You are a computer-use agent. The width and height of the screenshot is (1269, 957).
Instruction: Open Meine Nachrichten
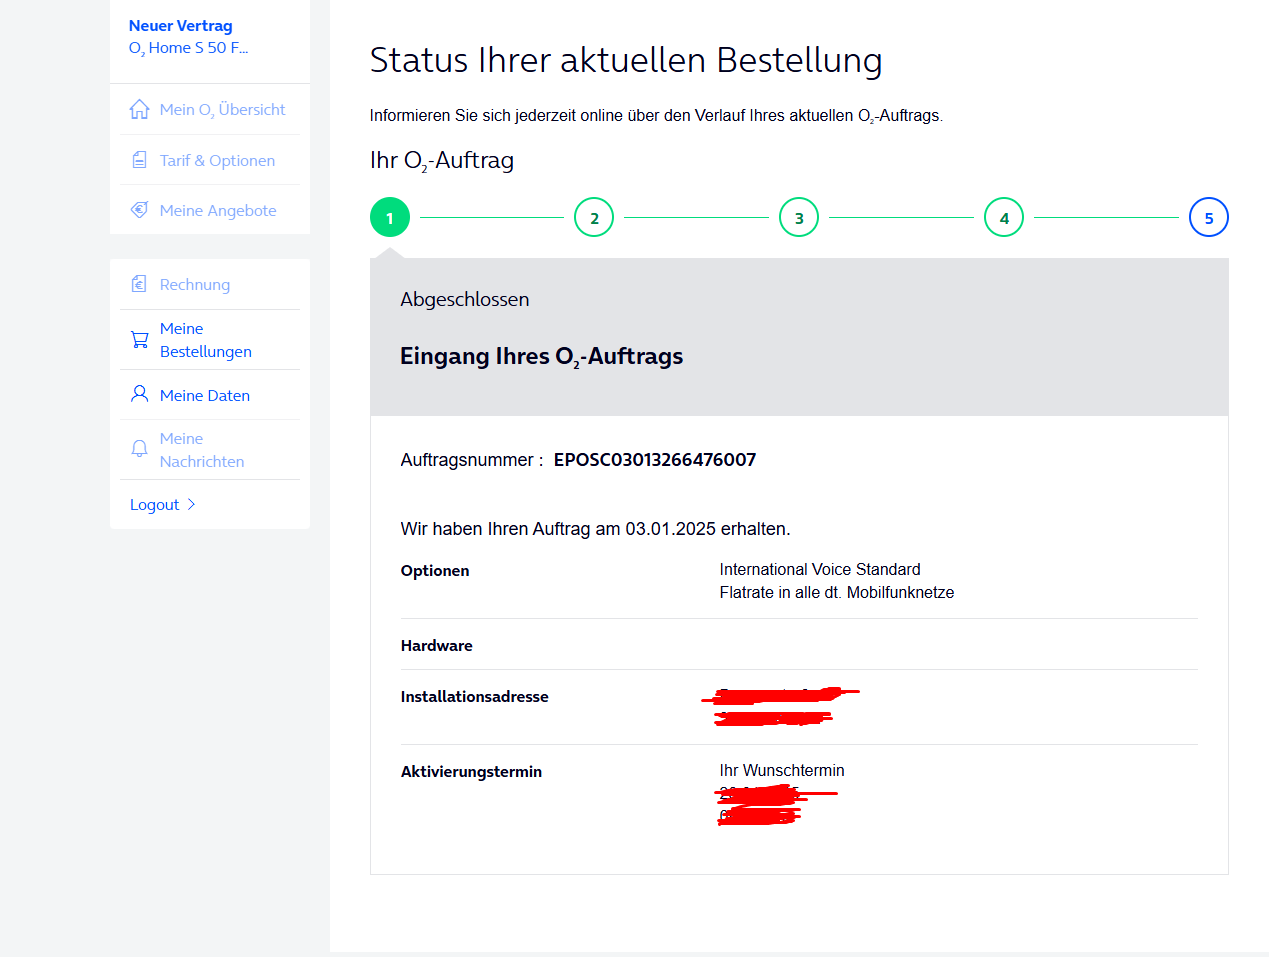[202, 450]
